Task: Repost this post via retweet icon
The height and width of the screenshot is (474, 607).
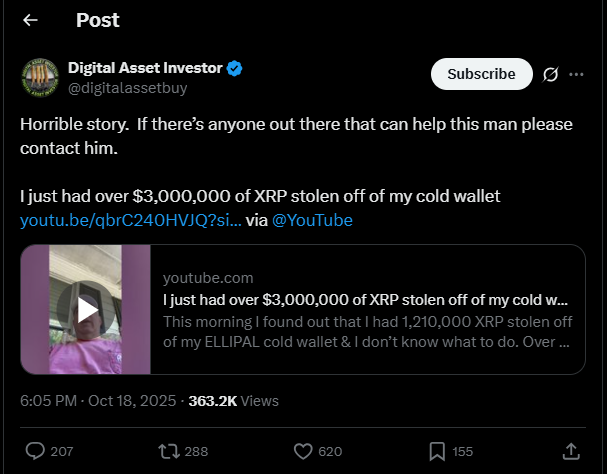Action: (x=170, y=451)
